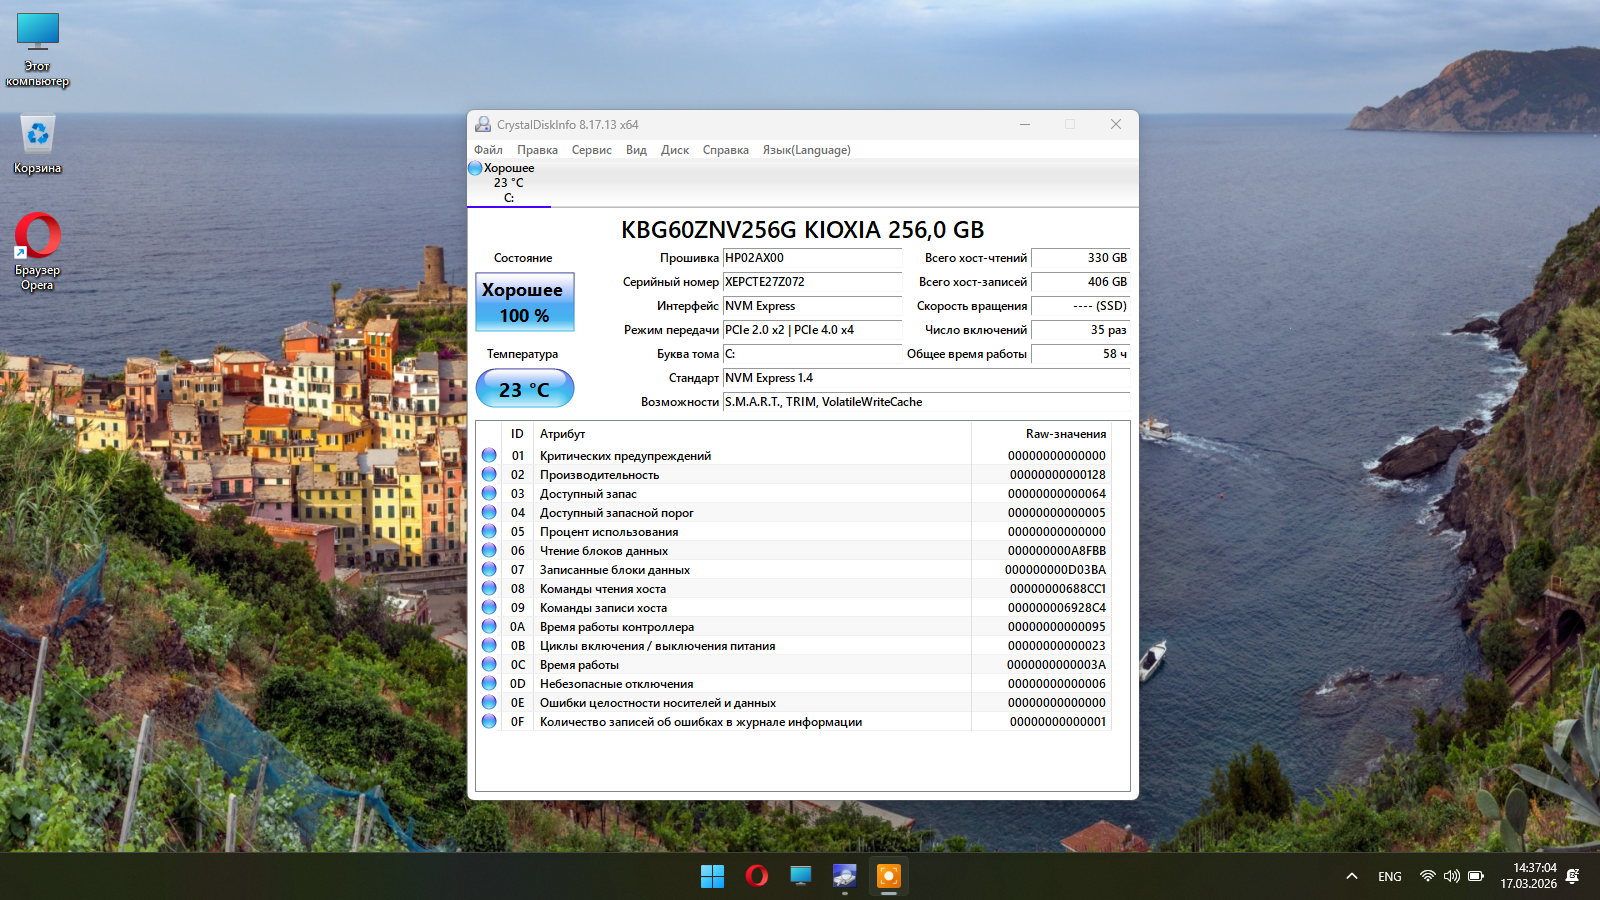Click the Opera icon in the taskbar
The image size is (1600, 900).
click(757, 876)
